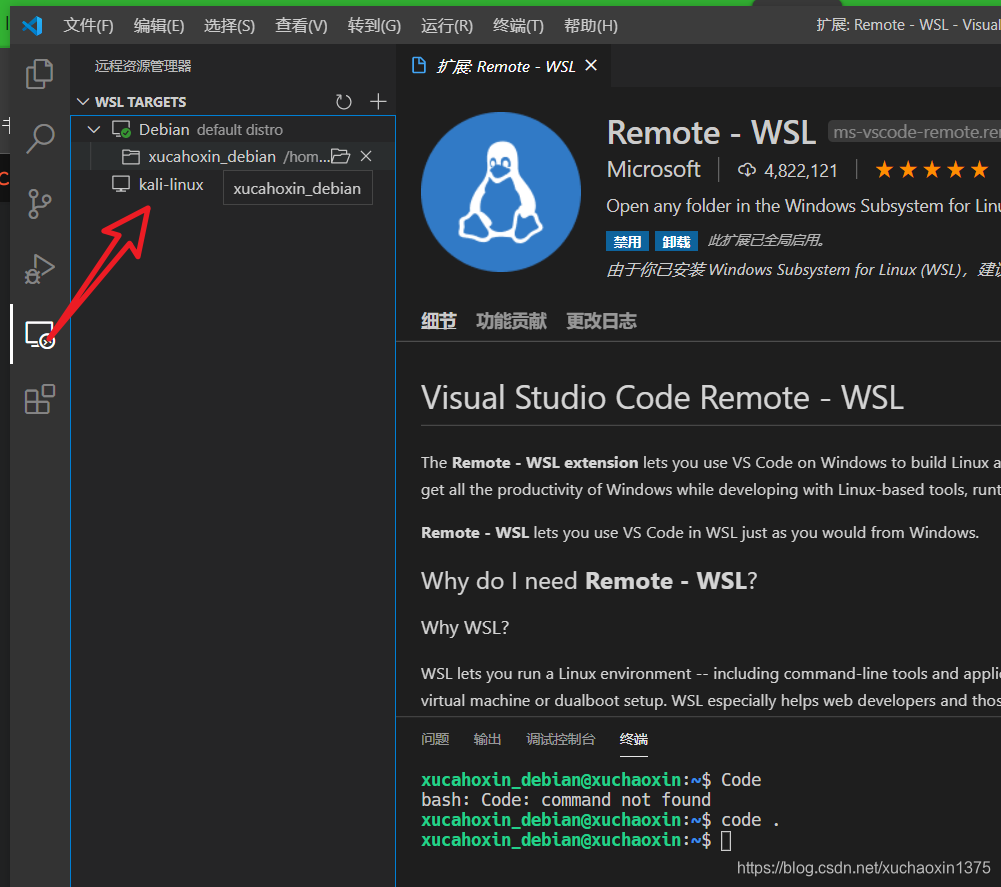The height and width of the screenshot is (887, 1001).
Task: Click the Remote - WSL penguin logo
Action: click(x=500, y=192)
